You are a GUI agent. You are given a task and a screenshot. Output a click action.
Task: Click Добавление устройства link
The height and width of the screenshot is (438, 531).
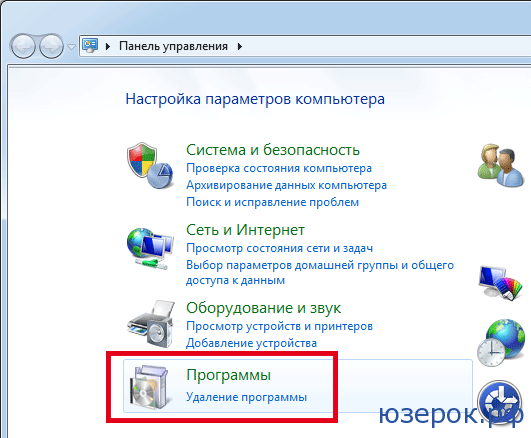(252, 343)
